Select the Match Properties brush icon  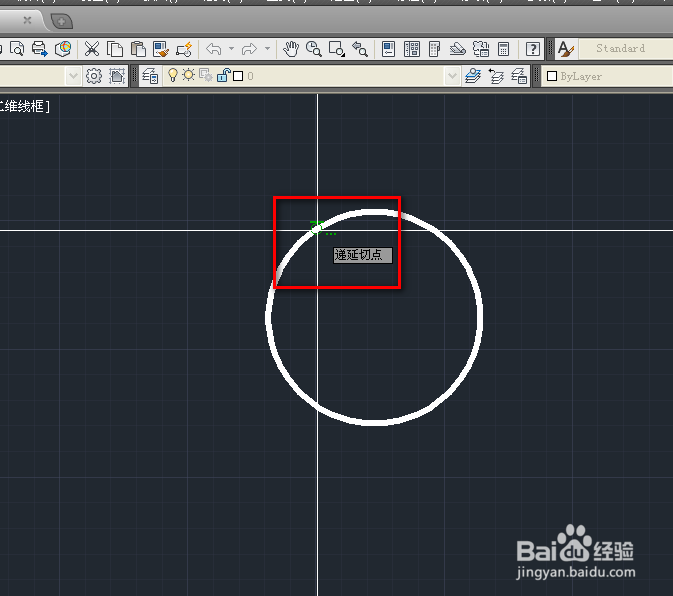click(x=161, y=48)
